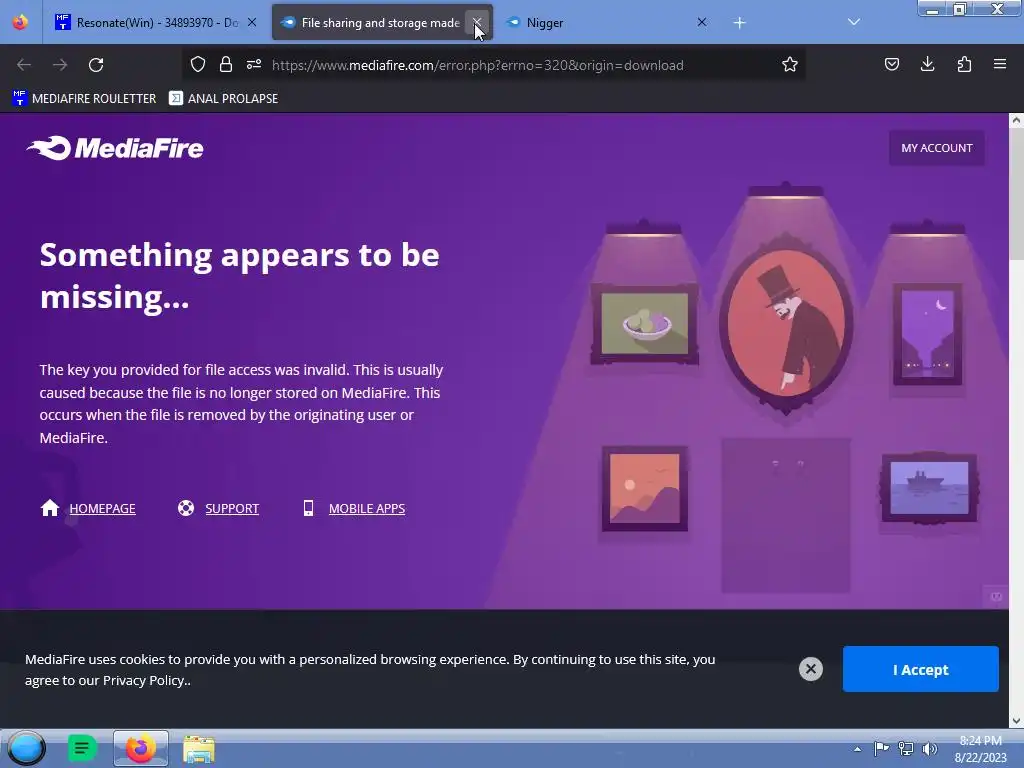The height and width of the screenshot is (768, 1024).
Task: Click the page vertical scrollbar thumb
Action: (1016, 195)
